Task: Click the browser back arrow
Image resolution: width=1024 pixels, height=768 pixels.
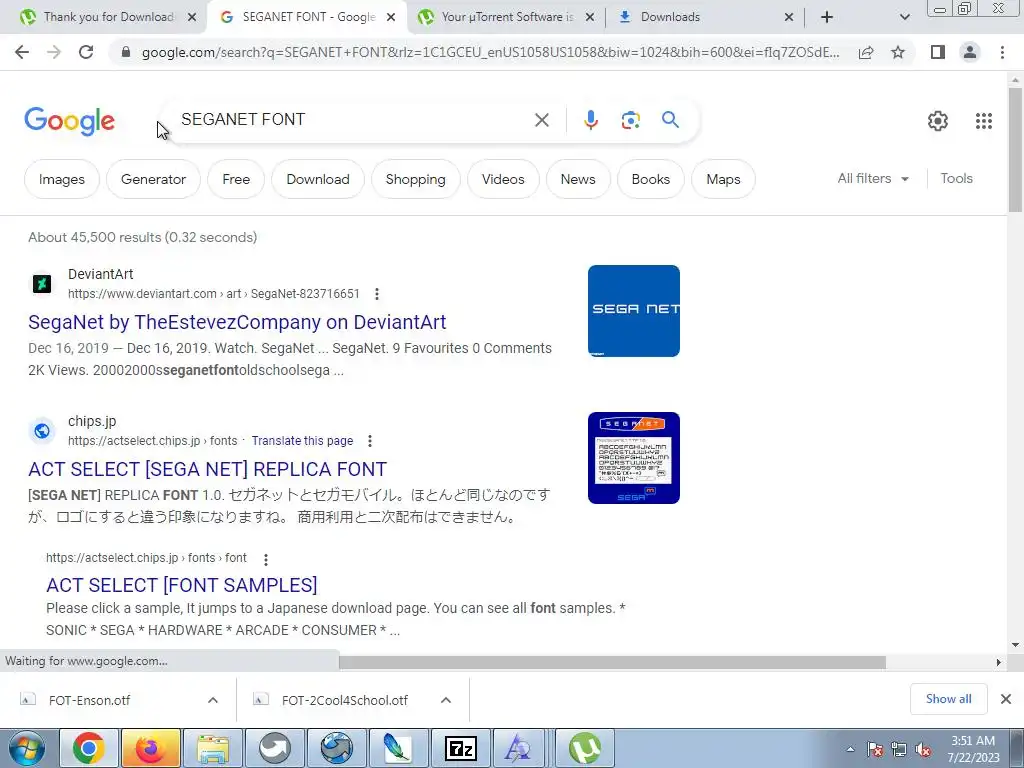Action: coord(22,52)
